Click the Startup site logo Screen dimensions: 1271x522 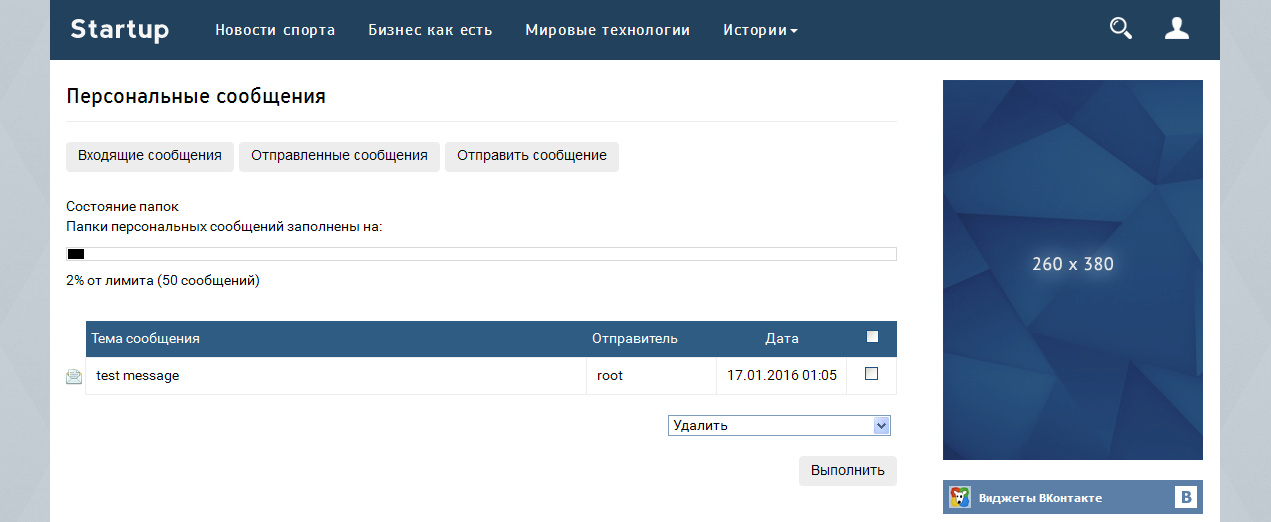(120, 30)
